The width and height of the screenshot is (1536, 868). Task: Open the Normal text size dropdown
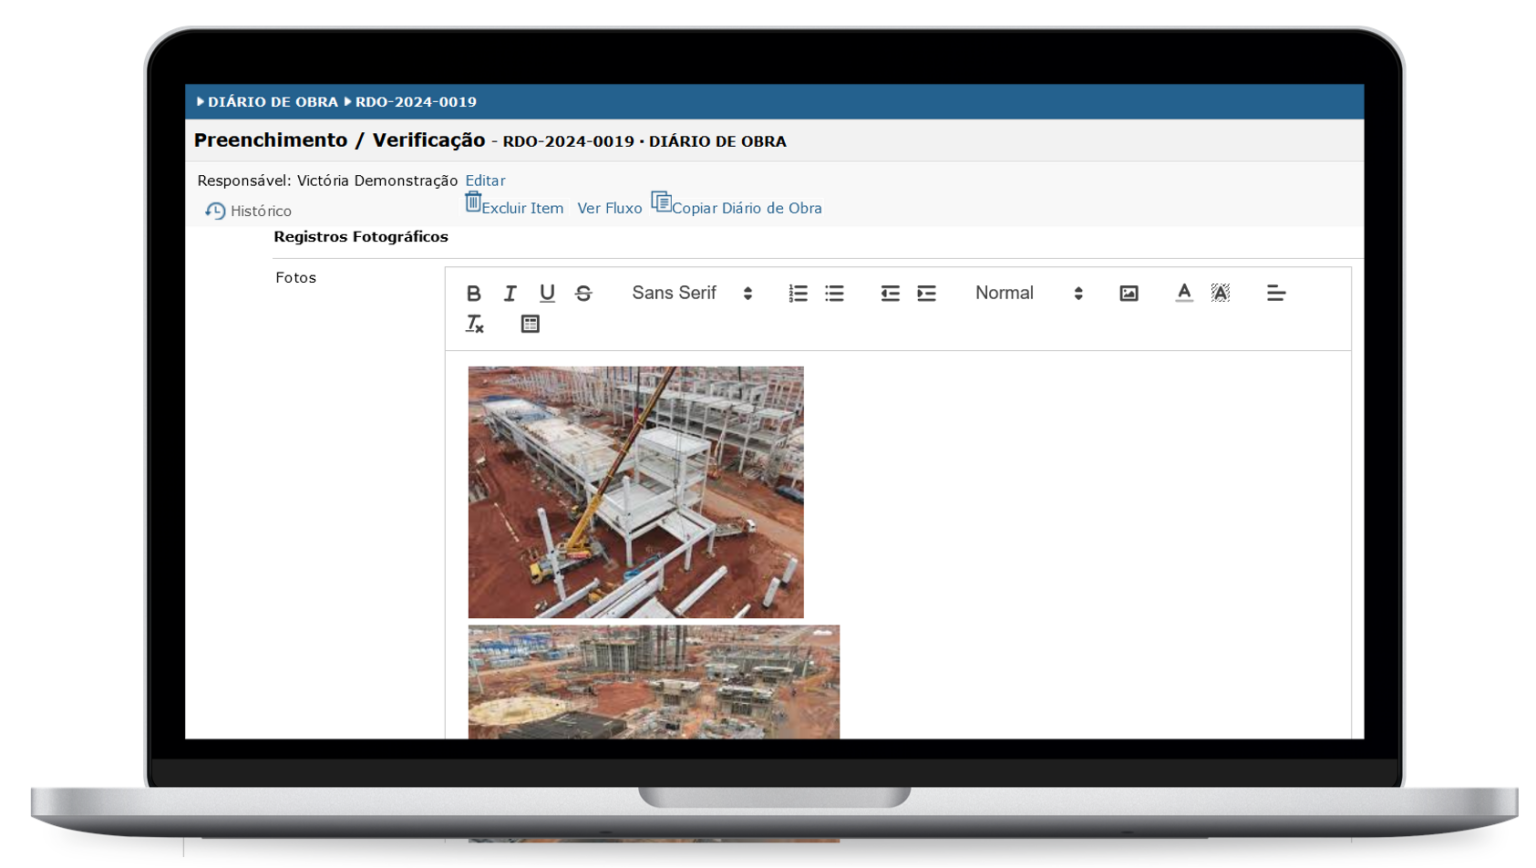1028,293
